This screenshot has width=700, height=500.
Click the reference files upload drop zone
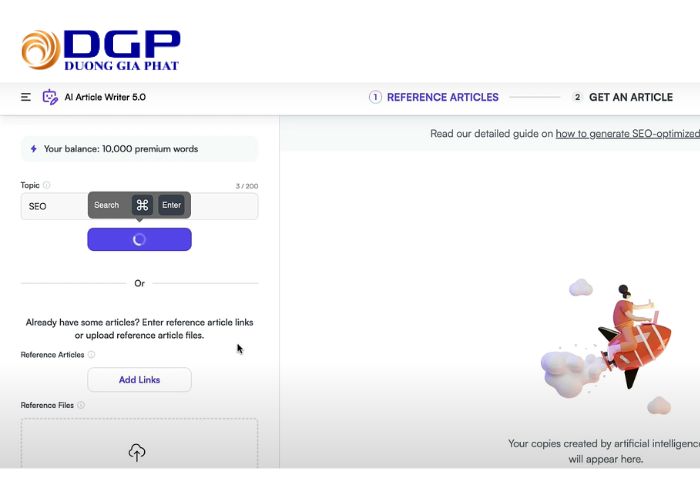pyautogui.click(x=139, y=443)
